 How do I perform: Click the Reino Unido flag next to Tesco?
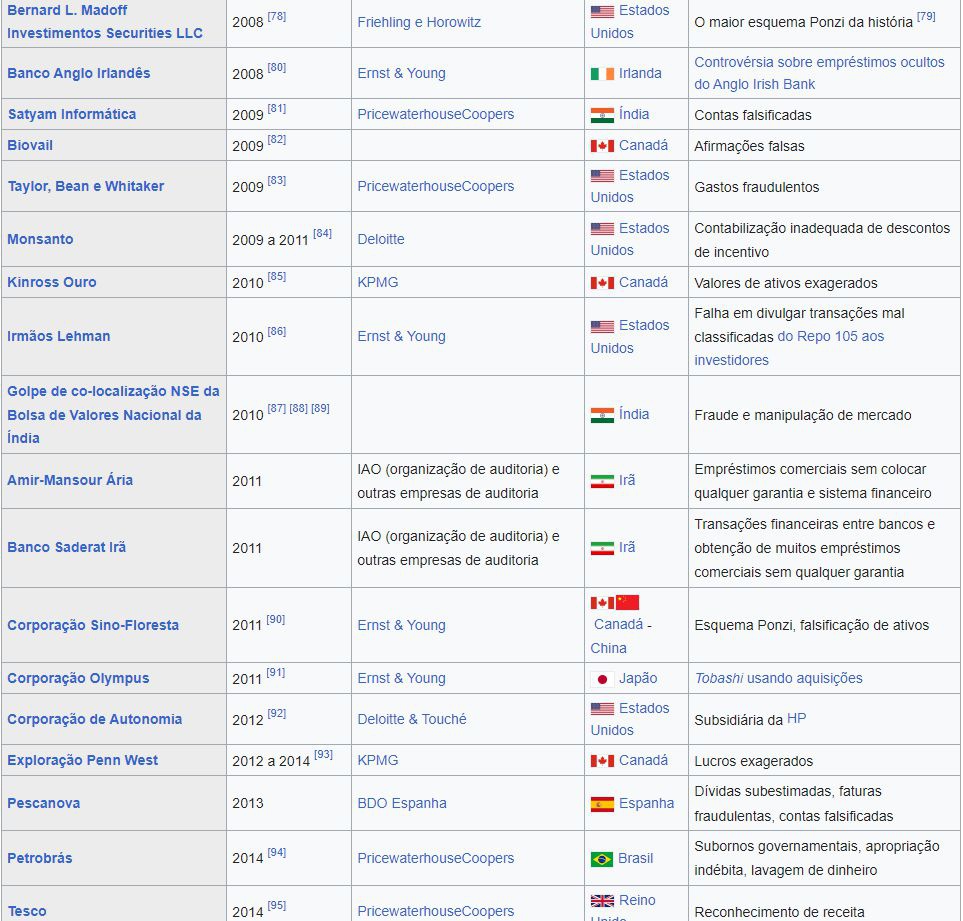601,900
